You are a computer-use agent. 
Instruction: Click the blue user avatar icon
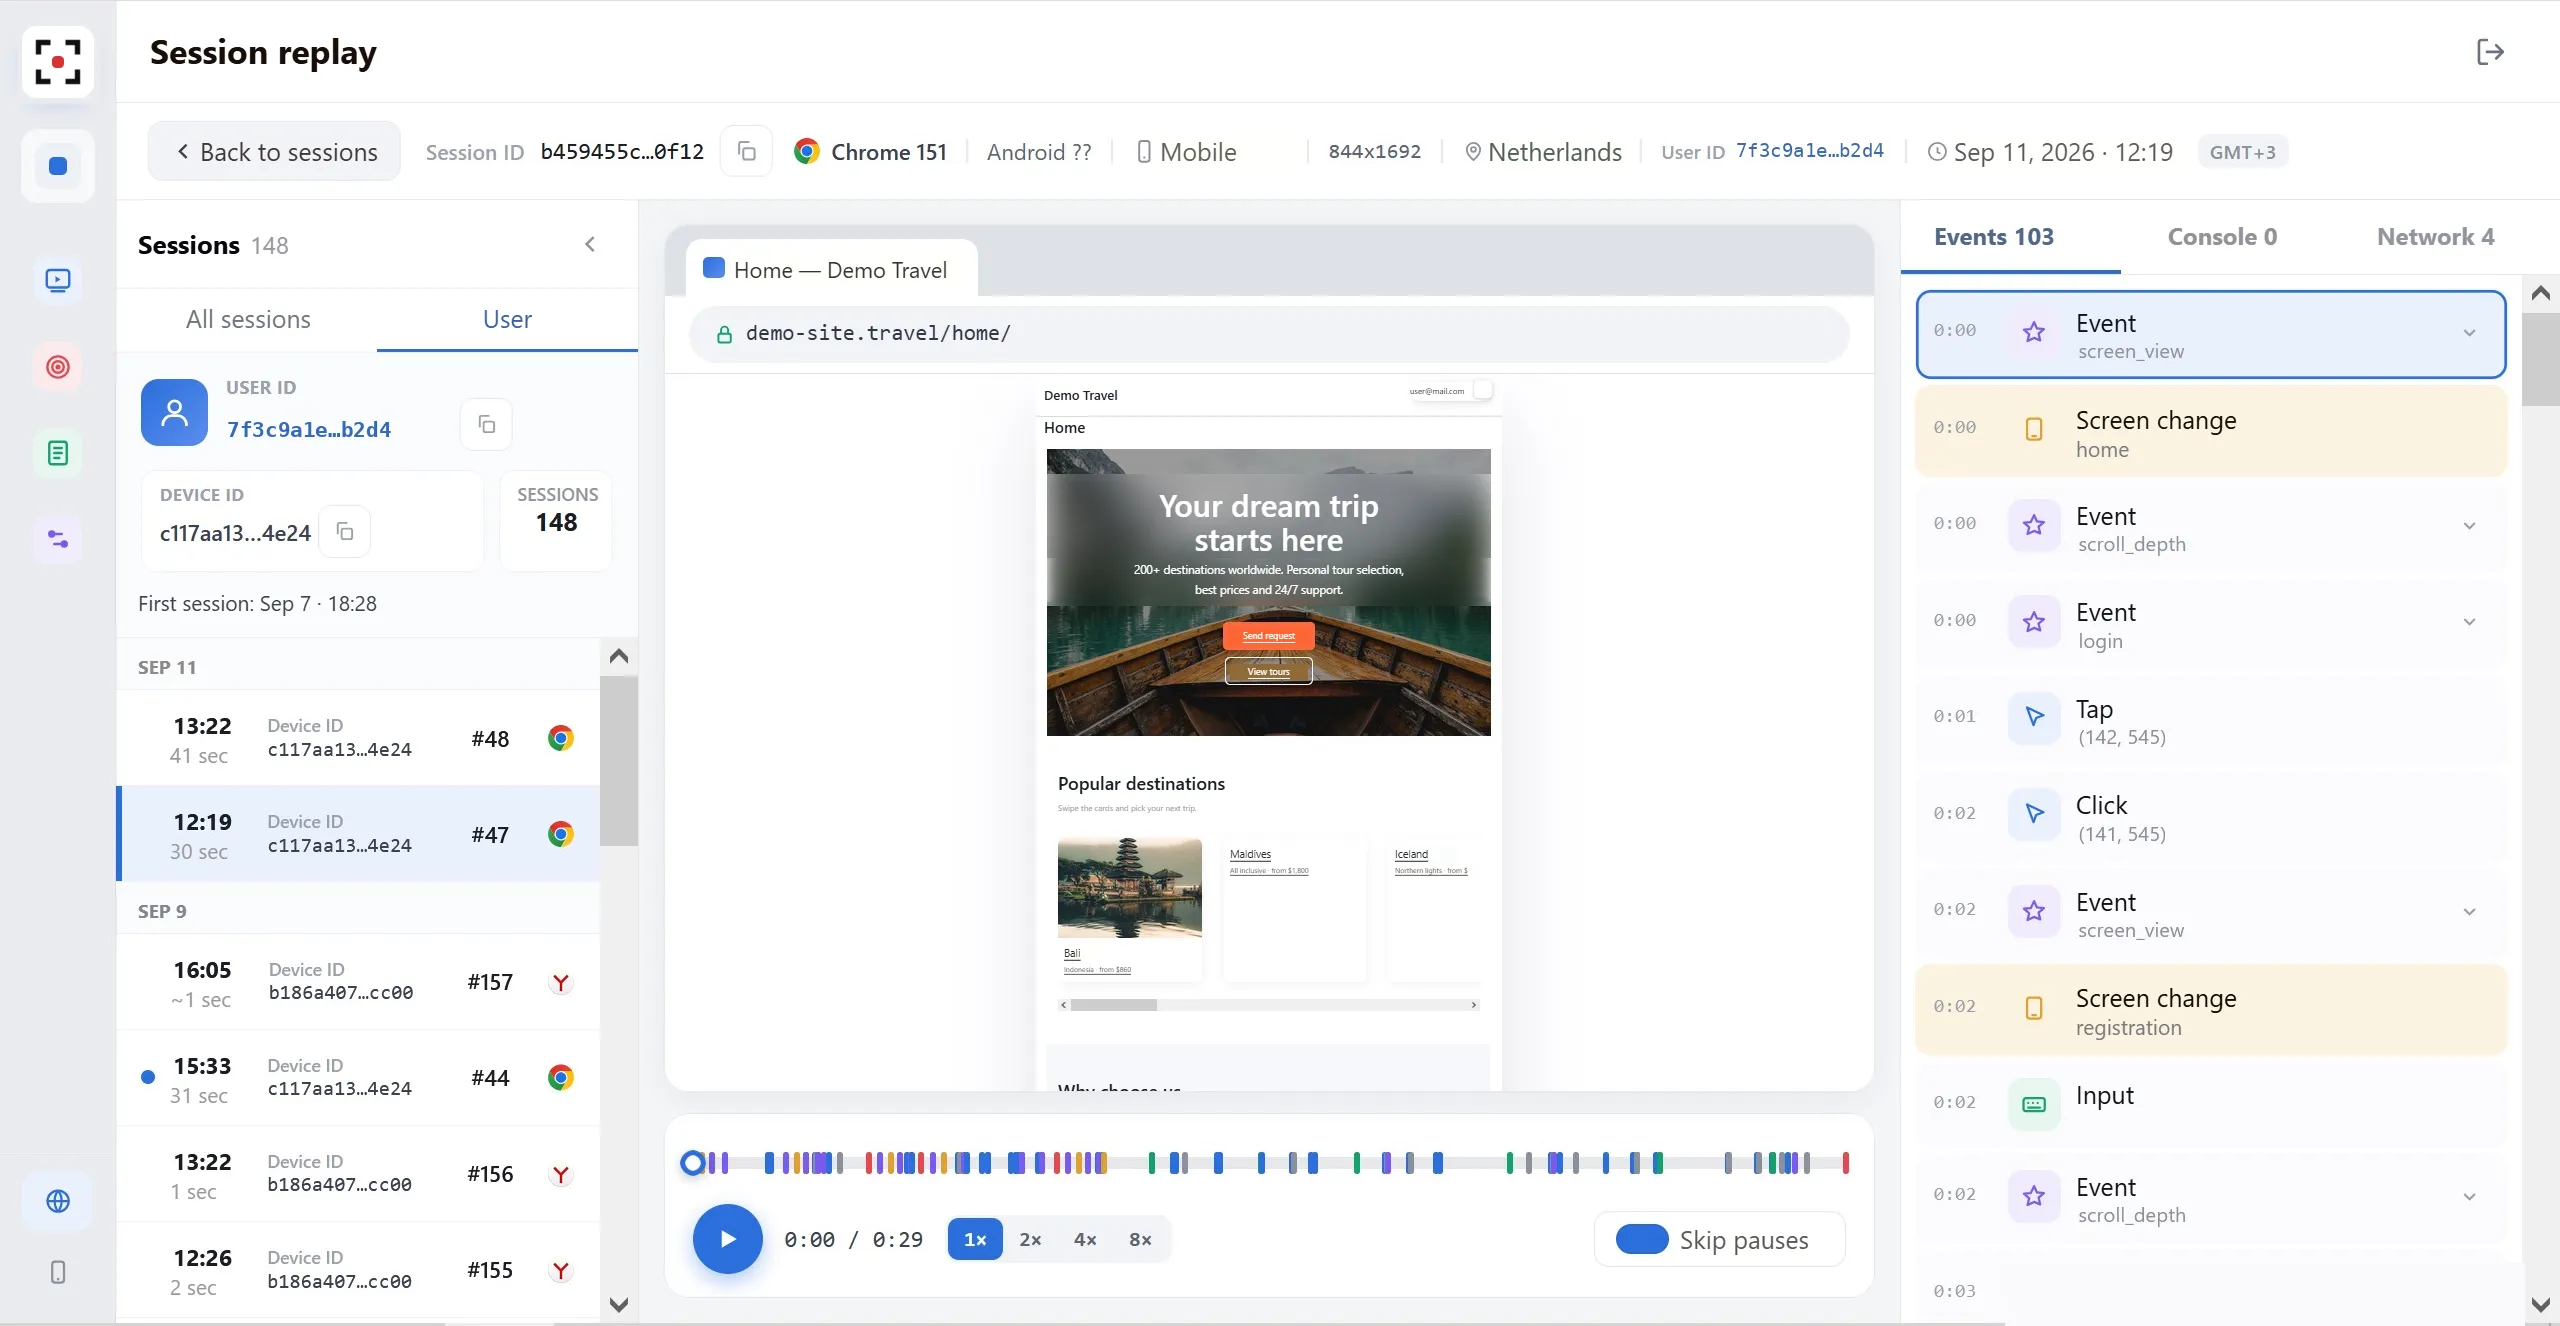click(x=175, y=412)
